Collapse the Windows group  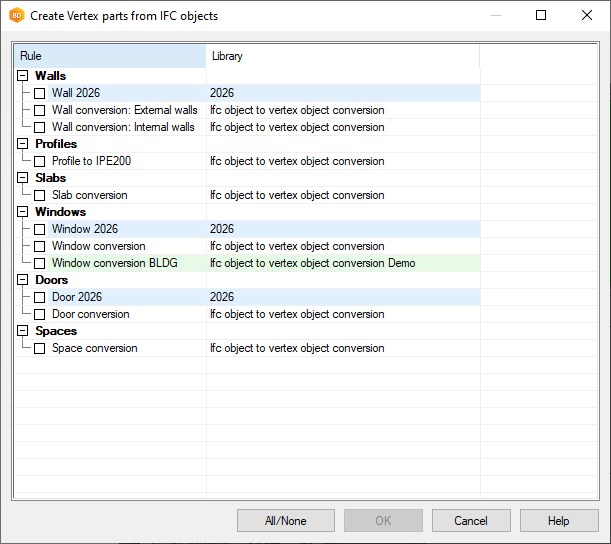[23, 212]
